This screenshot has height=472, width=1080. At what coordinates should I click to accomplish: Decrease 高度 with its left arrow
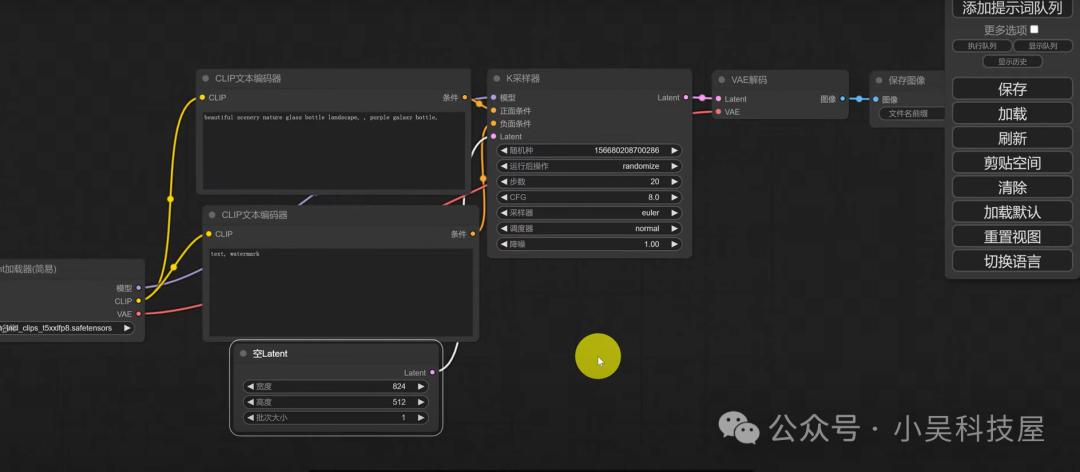(x=250, y=402)
